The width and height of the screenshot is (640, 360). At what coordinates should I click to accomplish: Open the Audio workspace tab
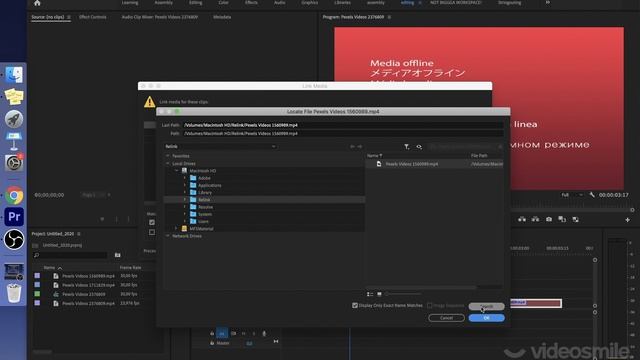point(280,3)
